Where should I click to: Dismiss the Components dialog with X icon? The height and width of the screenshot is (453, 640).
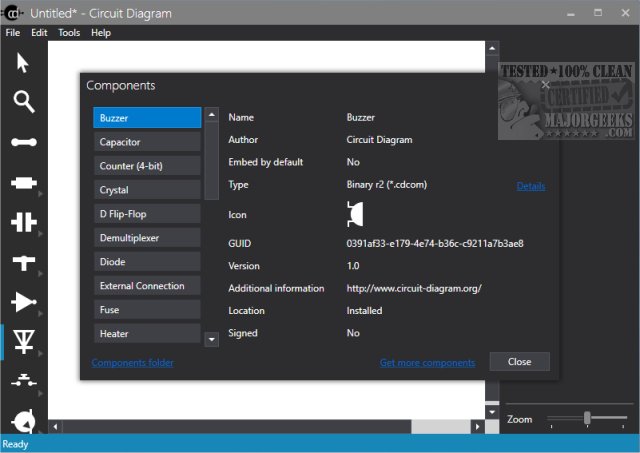pos(545,85)
